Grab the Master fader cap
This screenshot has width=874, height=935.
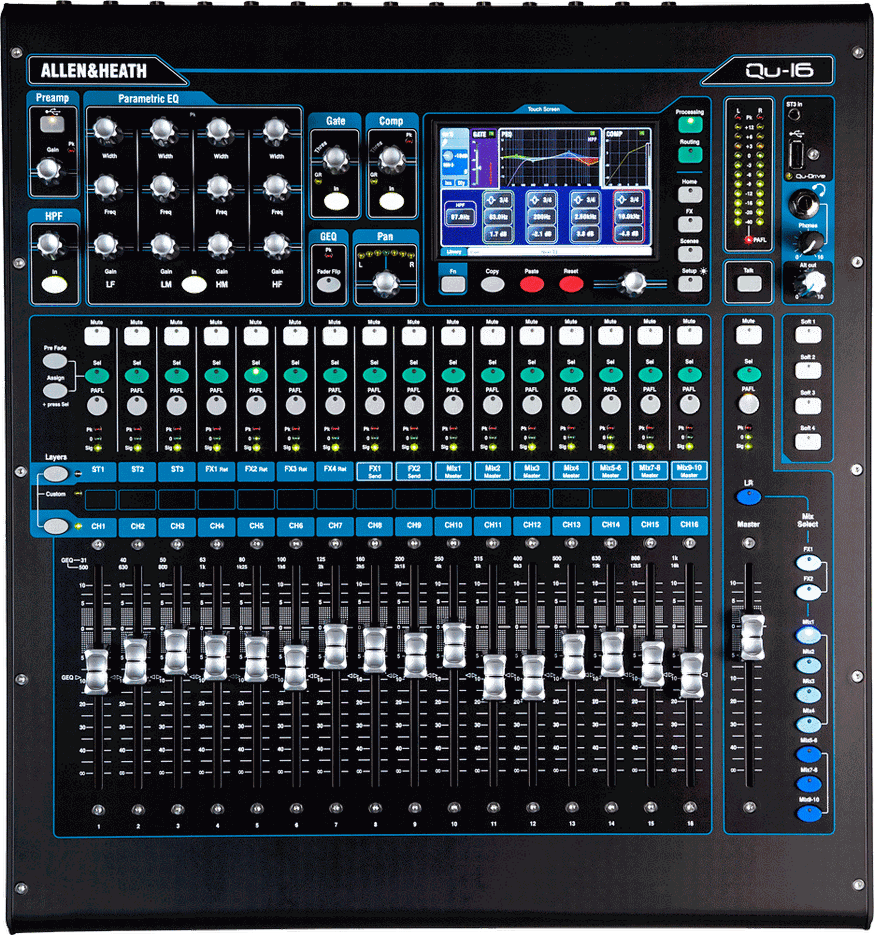pyautogui.click(x=752, y=637)
